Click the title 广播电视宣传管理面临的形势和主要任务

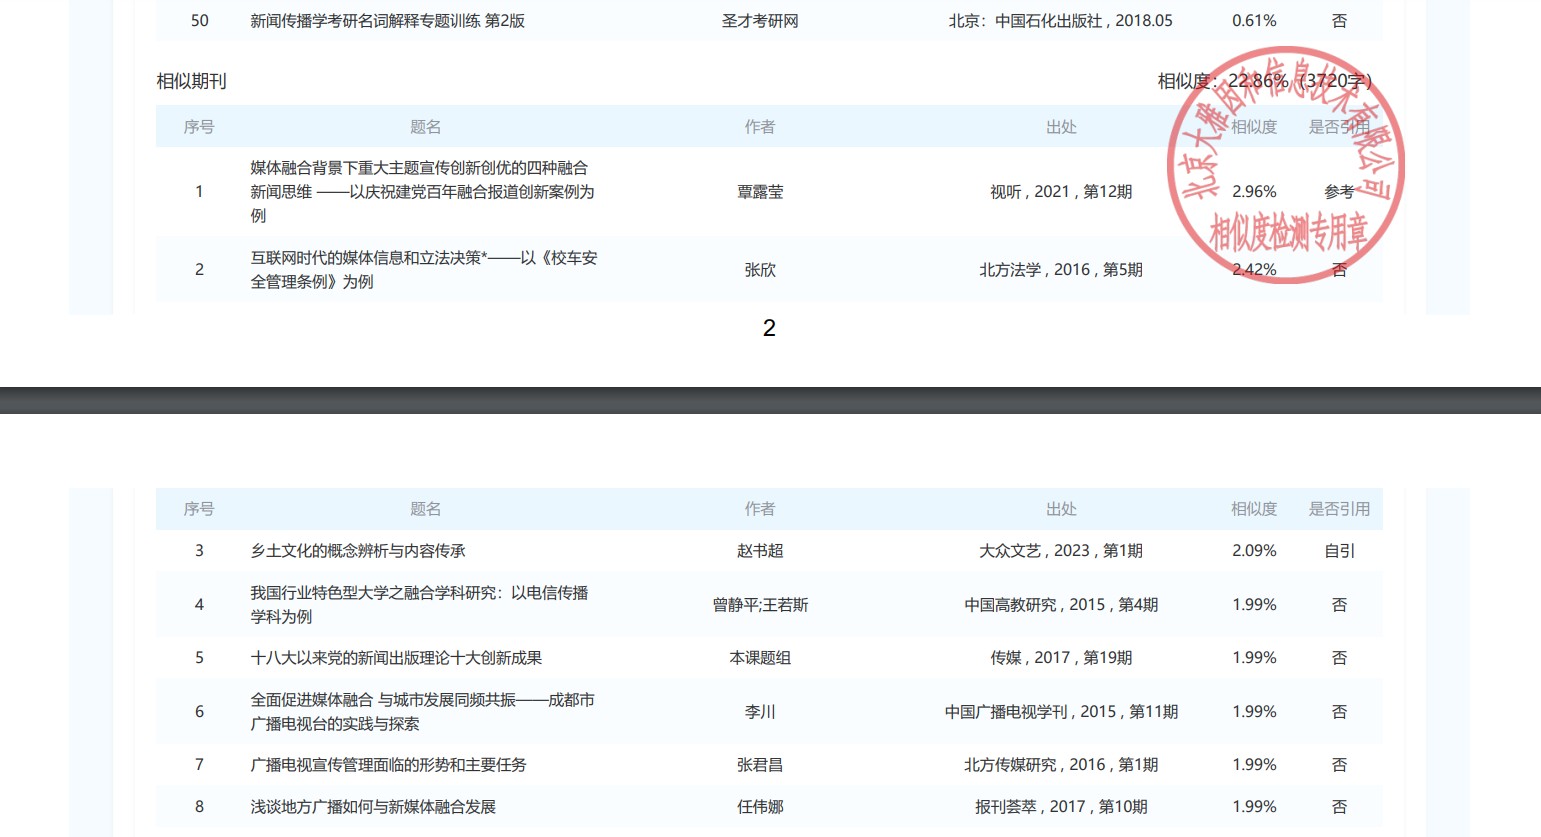(x=388, y=765)
